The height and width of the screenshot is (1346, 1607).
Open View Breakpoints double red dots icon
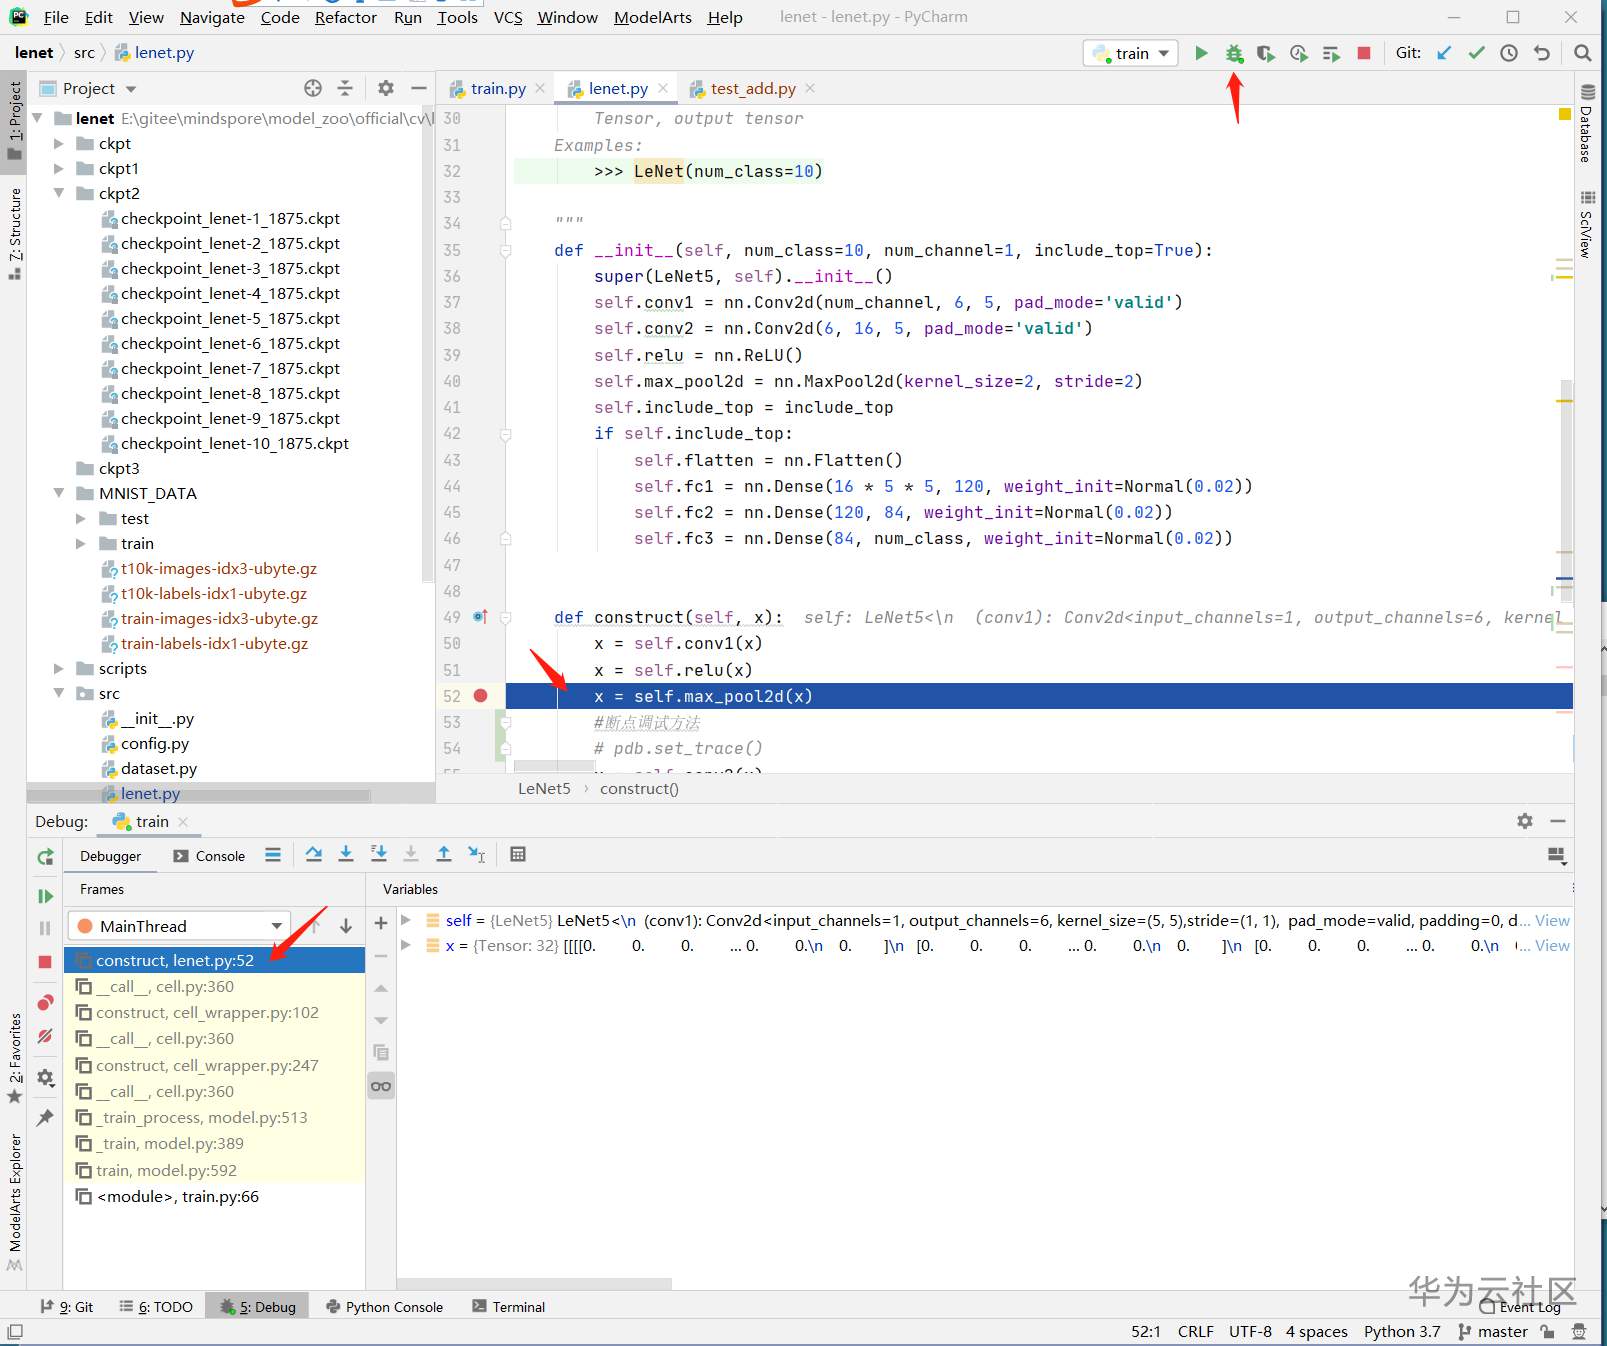click(45, 1003)
